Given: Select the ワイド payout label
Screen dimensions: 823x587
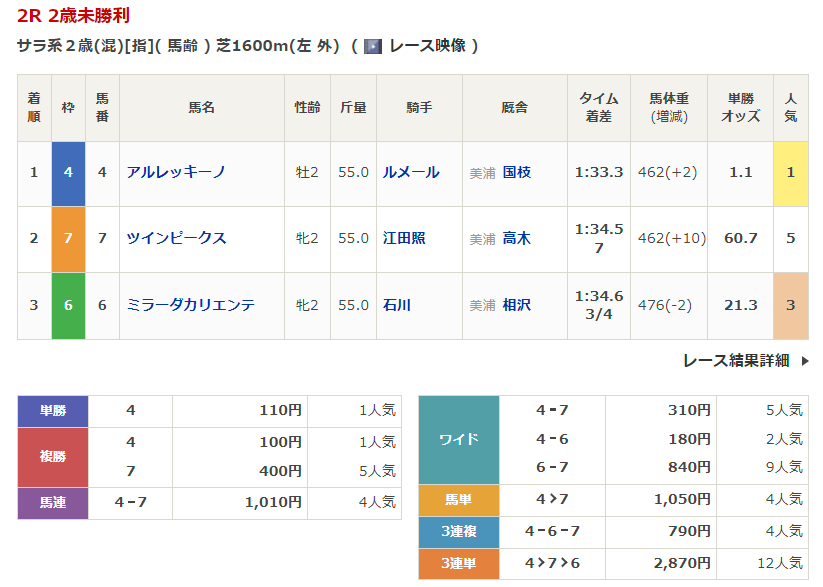Looking at the screenshot, I should tap(458, 439).
